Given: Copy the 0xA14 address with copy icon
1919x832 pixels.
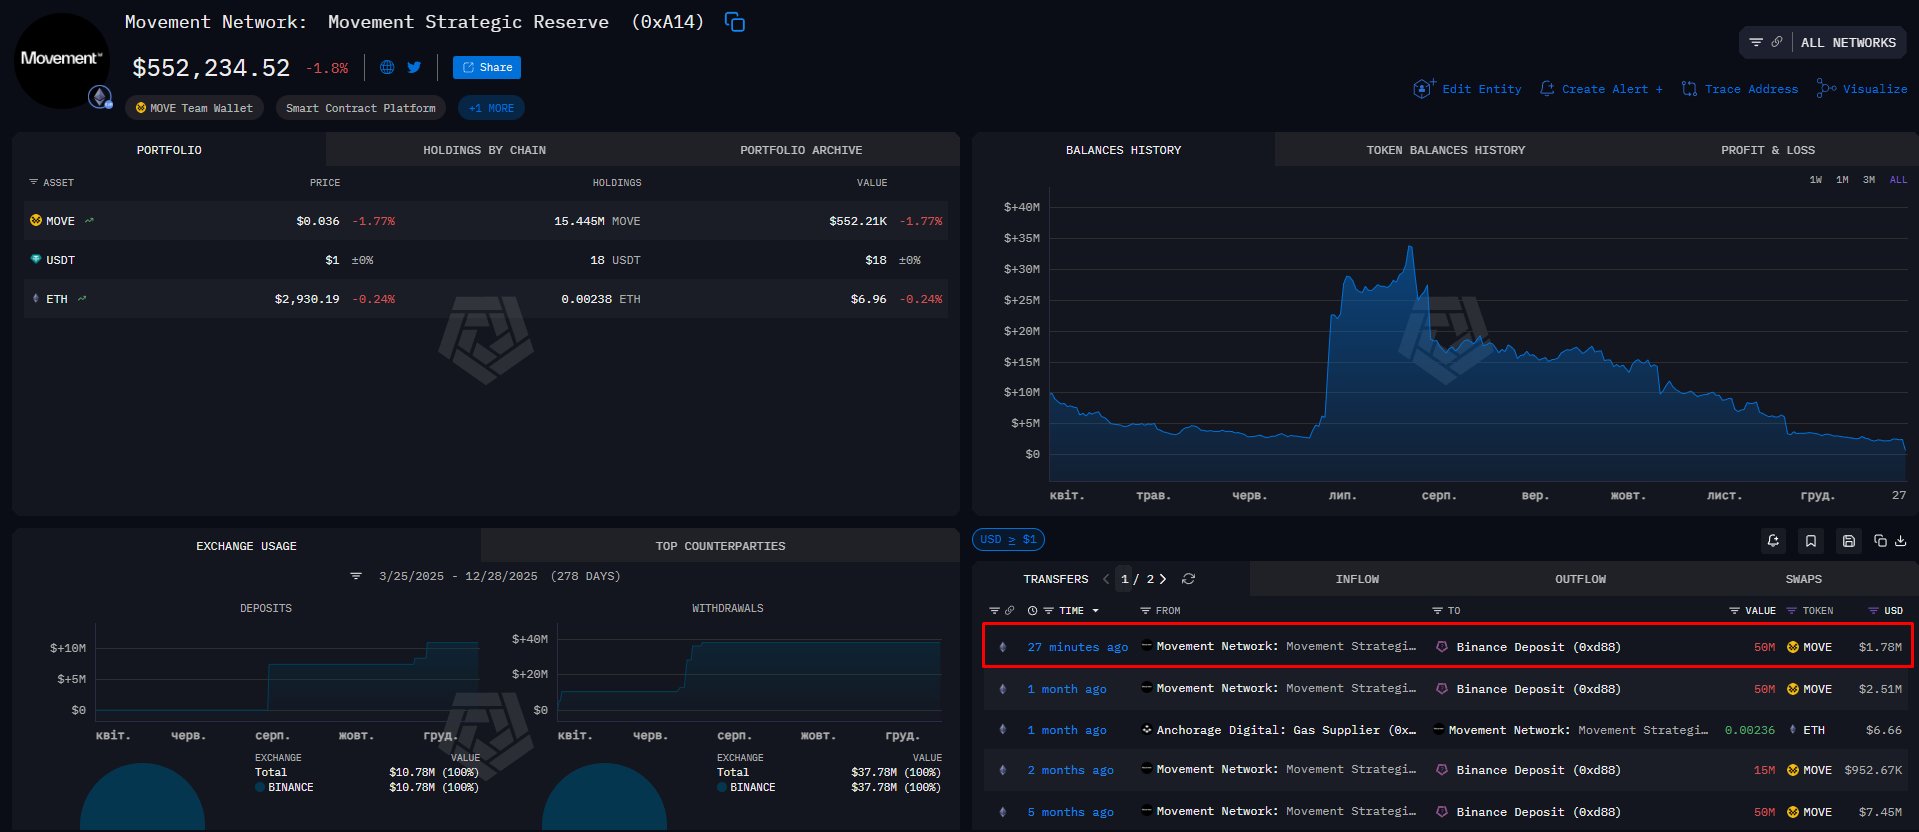Looking at the screenshot, I should pyautogui.click(x=735, y=22).
